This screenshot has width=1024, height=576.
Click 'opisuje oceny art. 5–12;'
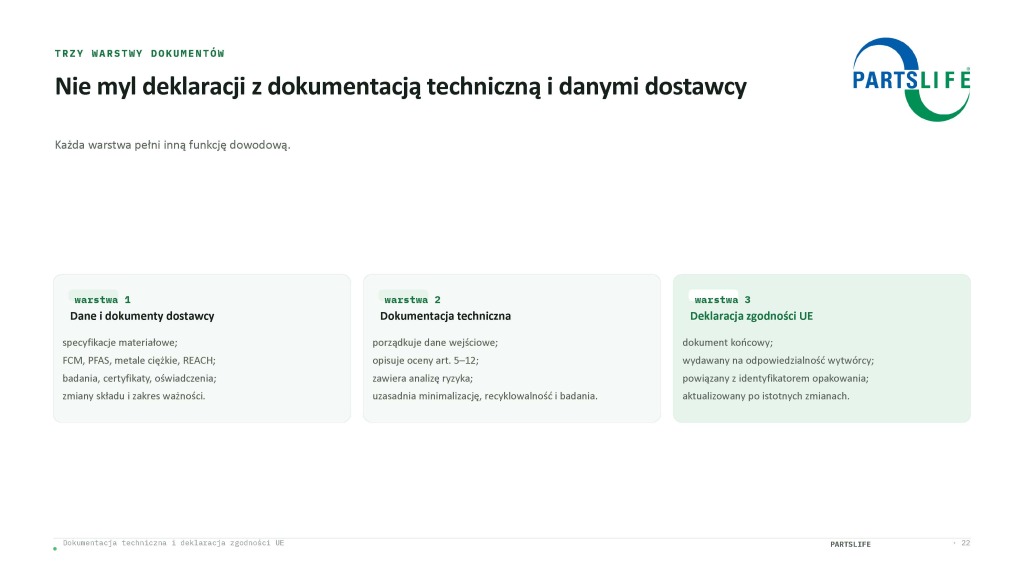click(x=426, y=360)
